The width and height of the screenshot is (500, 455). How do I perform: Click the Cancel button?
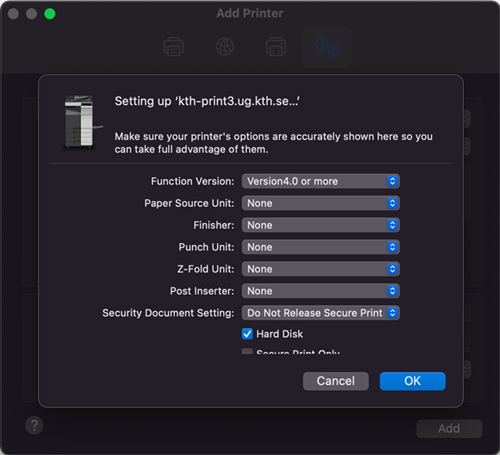pos(336,381)
